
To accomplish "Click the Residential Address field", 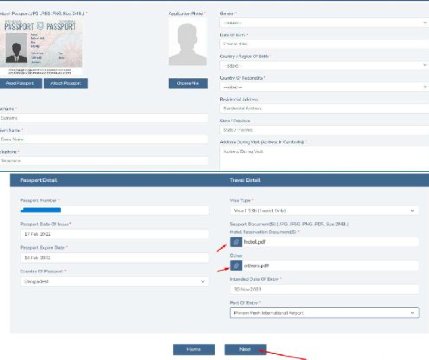I will coord(324,108).
